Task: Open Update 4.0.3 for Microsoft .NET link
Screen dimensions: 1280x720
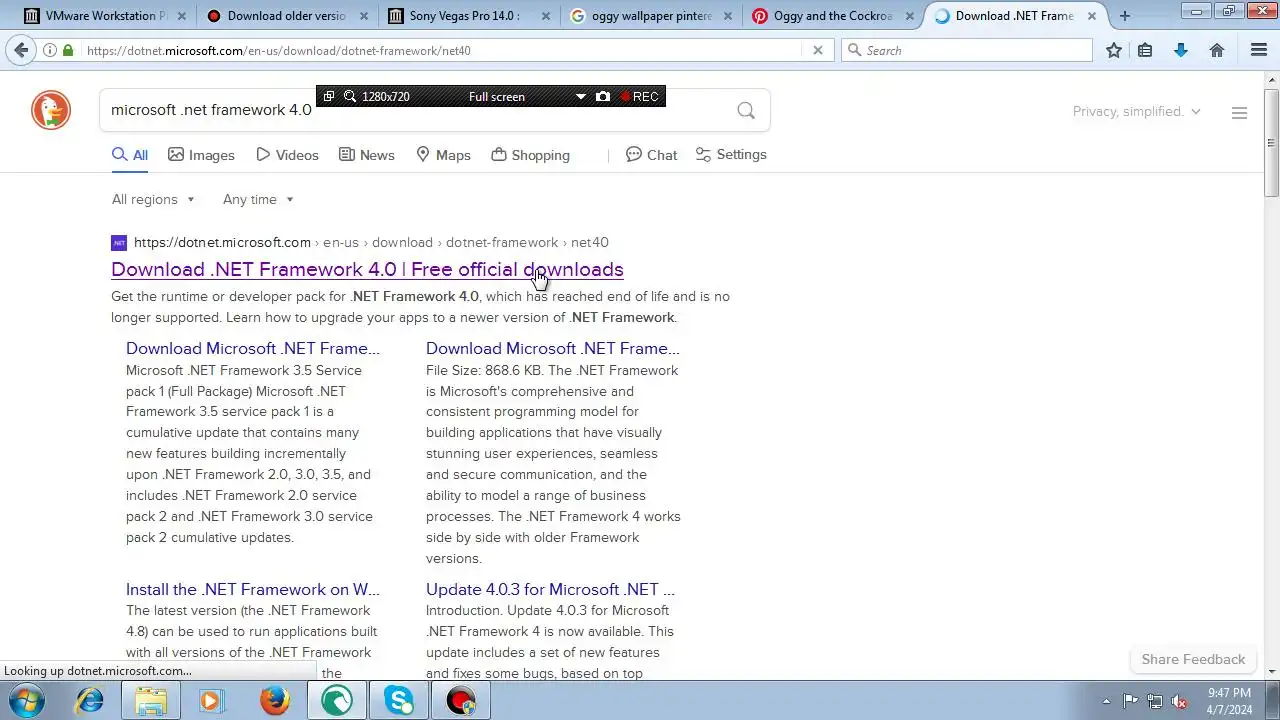Action: pos(550,589)
